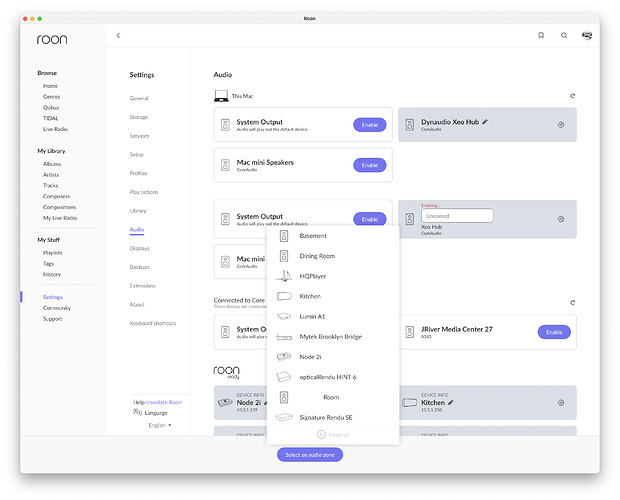The image size is (620, 500).
Task: Click the Mytek Brooklyn Bridge device icon
Action: click(x=284, y=337)
